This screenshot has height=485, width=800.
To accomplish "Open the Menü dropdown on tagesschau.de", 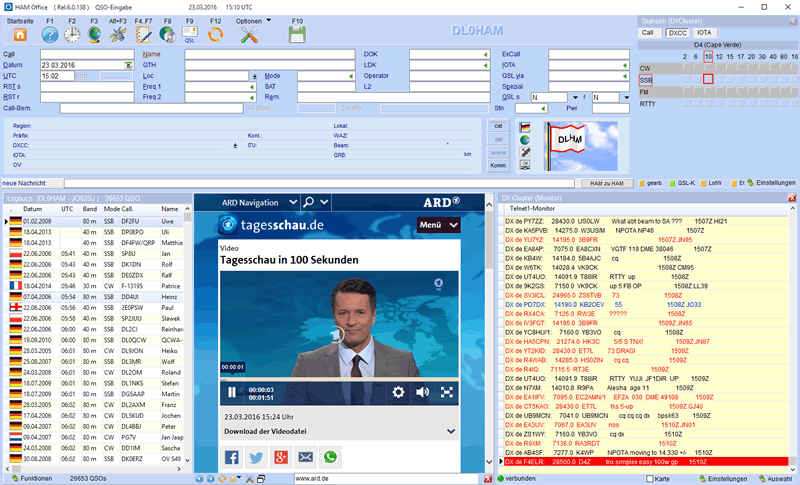I will 439,225.
